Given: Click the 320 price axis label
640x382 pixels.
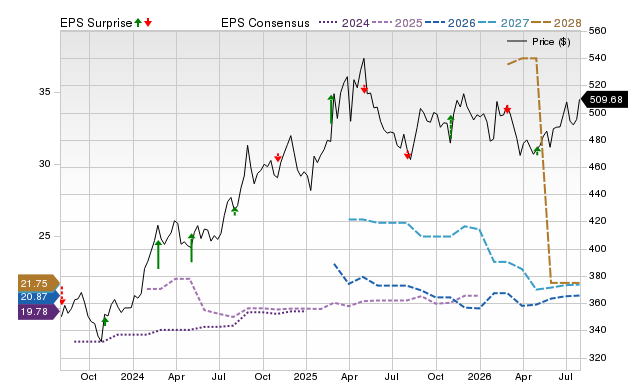Looking at the screenshot, I should [x=598, y=358].
